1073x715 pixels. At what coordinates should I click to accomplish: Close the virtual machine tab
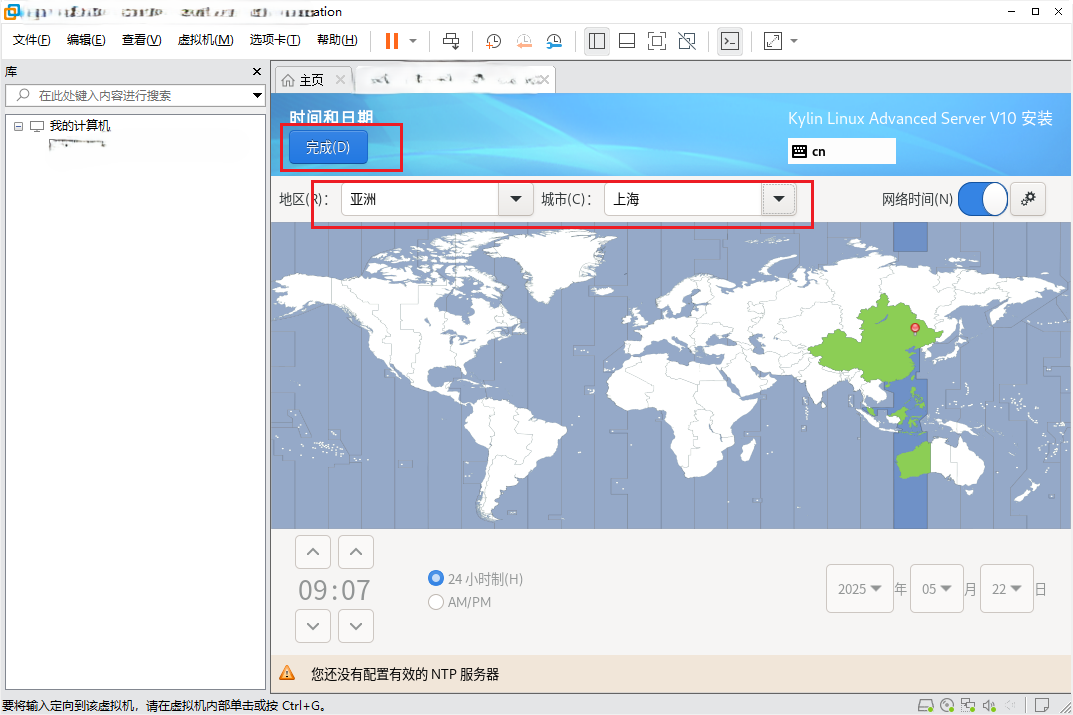tap(543, 79)
